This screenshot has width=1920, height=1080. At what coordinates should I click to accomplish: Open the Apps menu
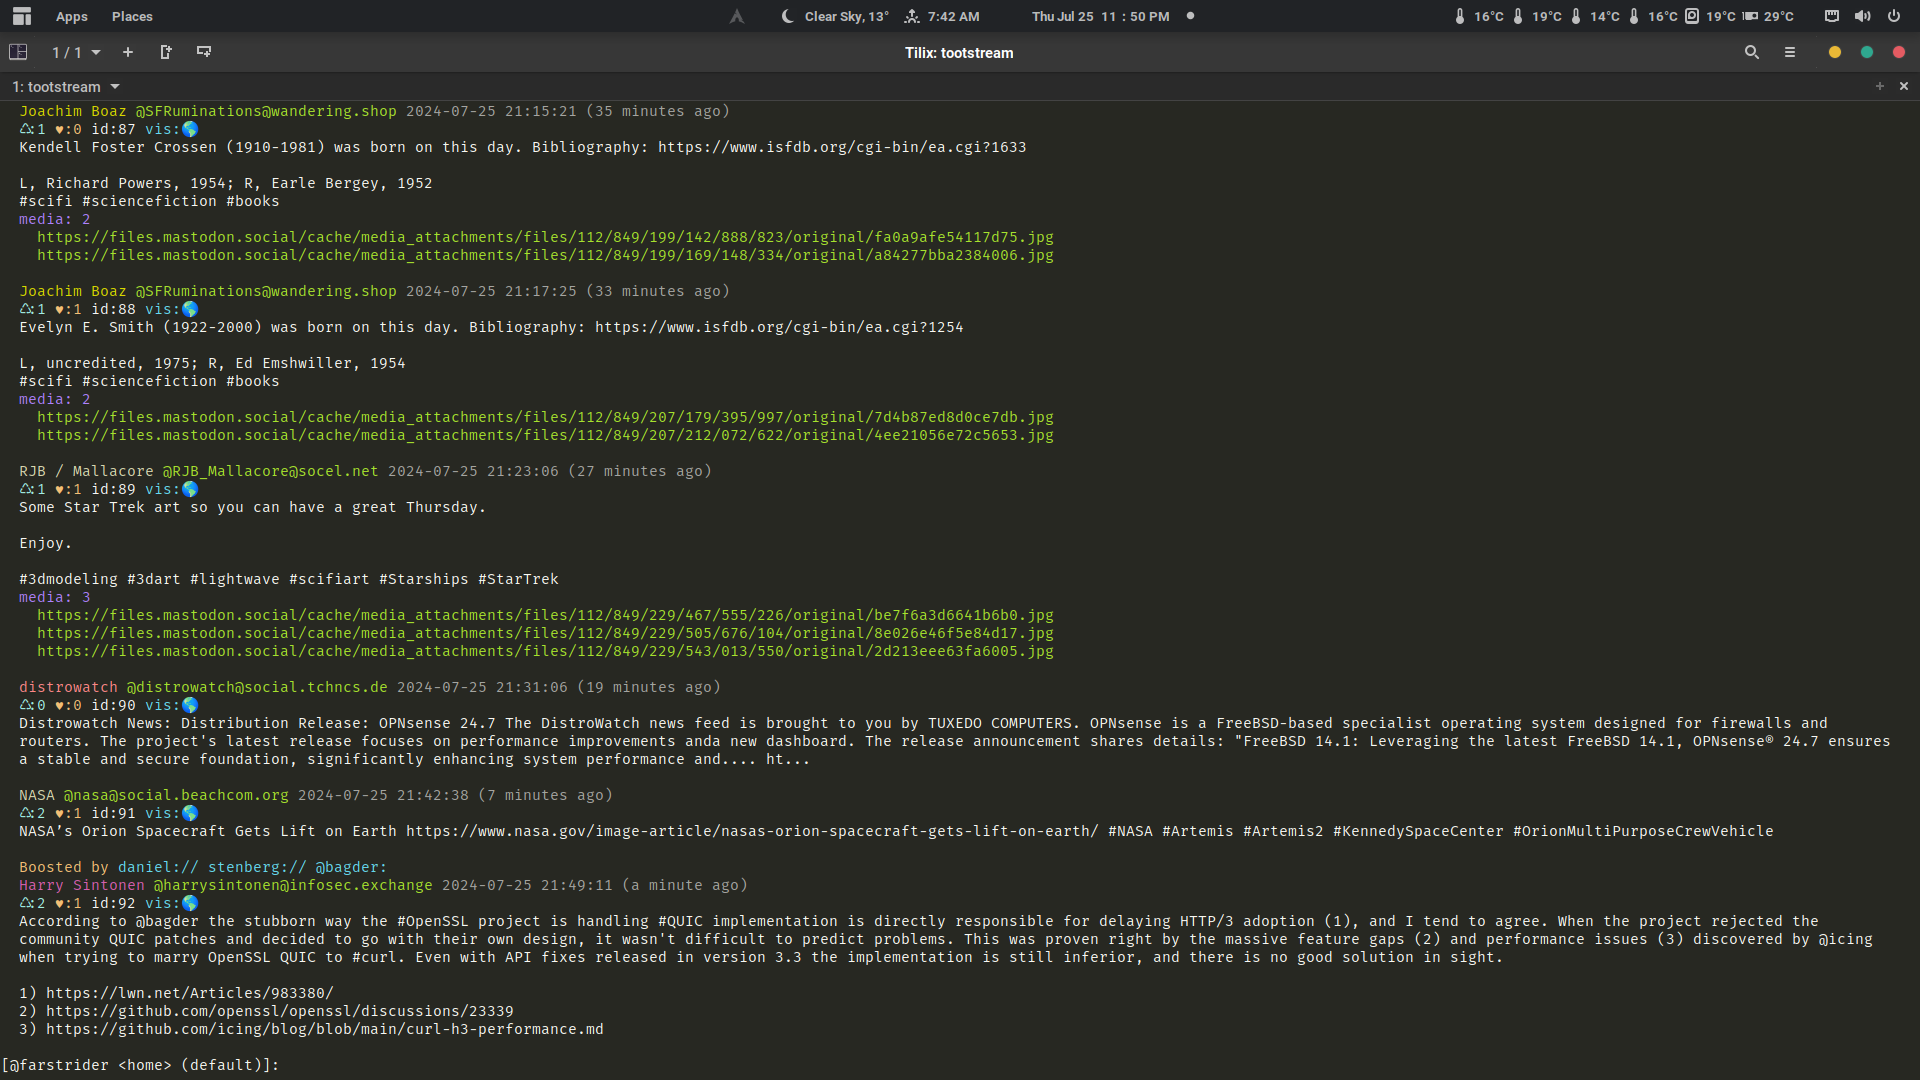[x=72, y=16]
